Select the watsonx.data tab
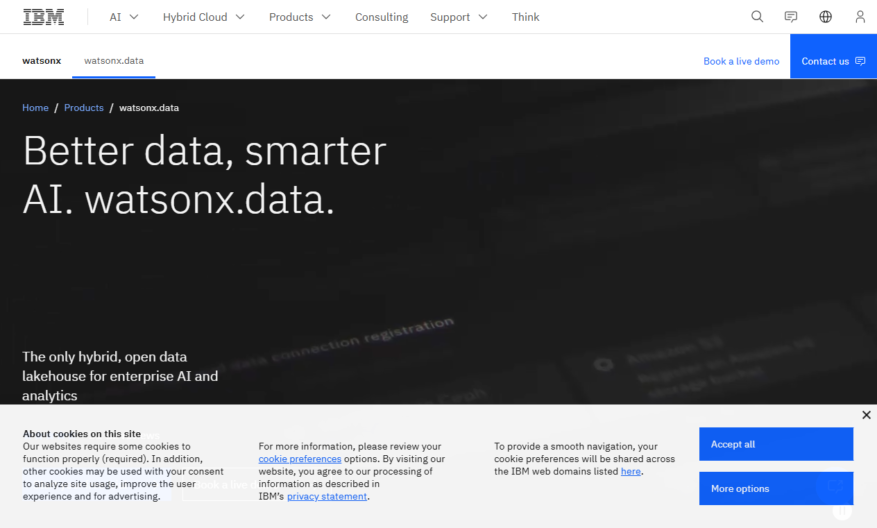The height and width of the screenshot is (528, 877). (114, 60)
